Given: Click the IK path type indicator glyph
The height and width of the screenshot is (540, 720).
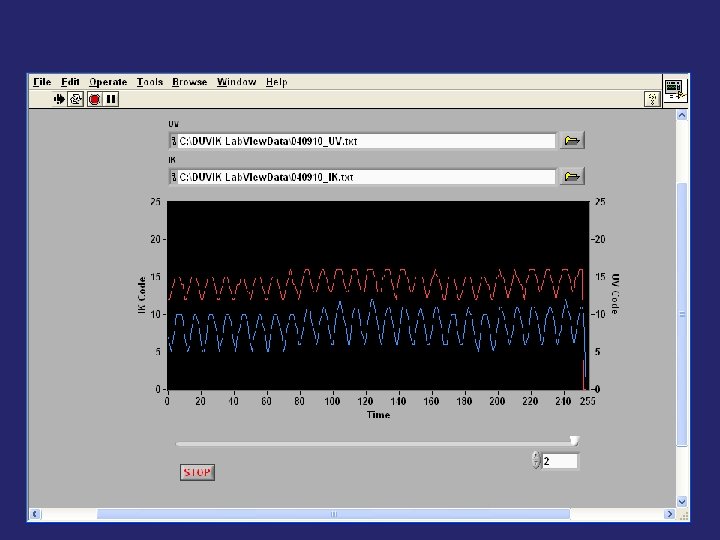Looking at the screenshot, I should [174, 177].
